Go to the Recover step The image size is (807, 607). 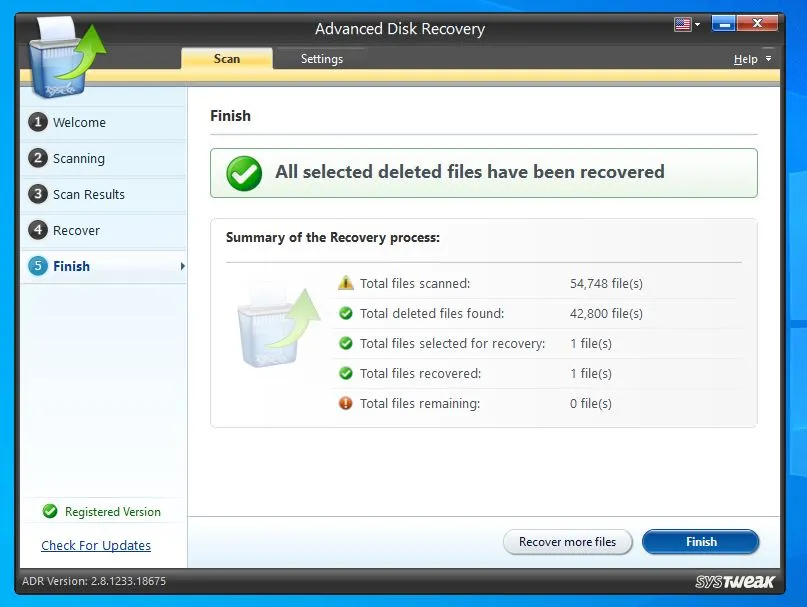[x=104, y=230]
